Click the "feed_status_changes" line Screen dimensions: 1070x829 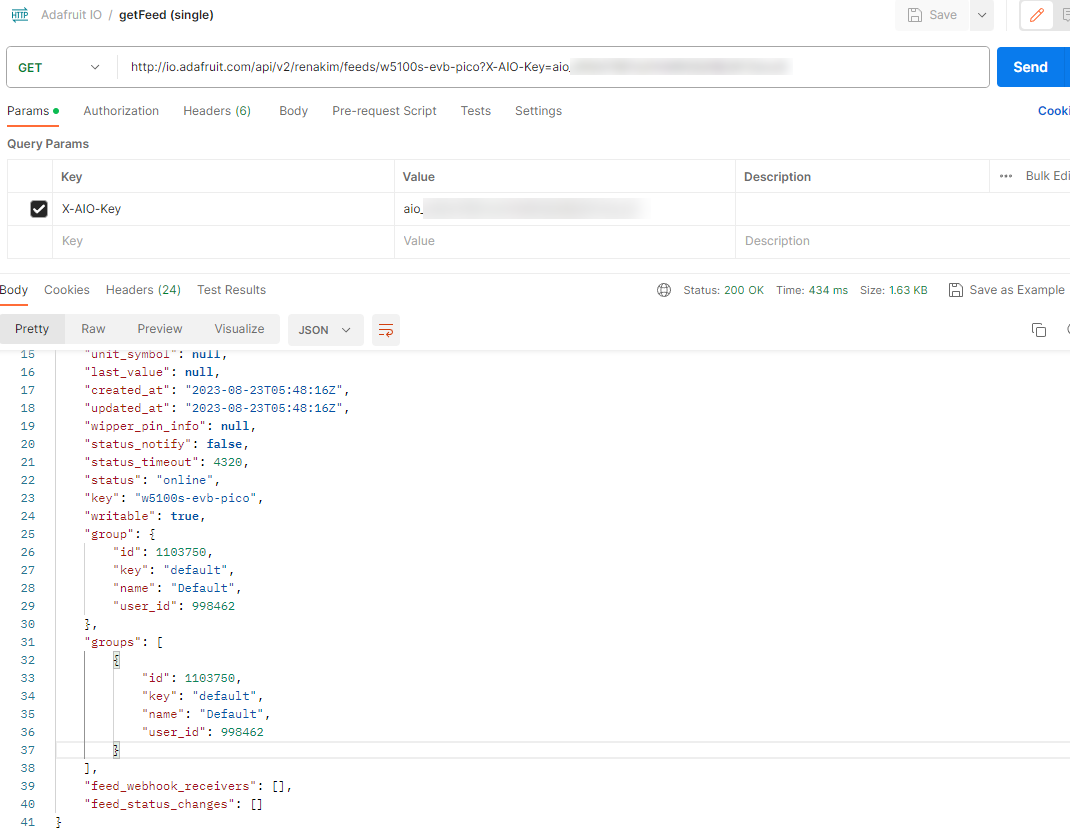(x=173, y=804)
